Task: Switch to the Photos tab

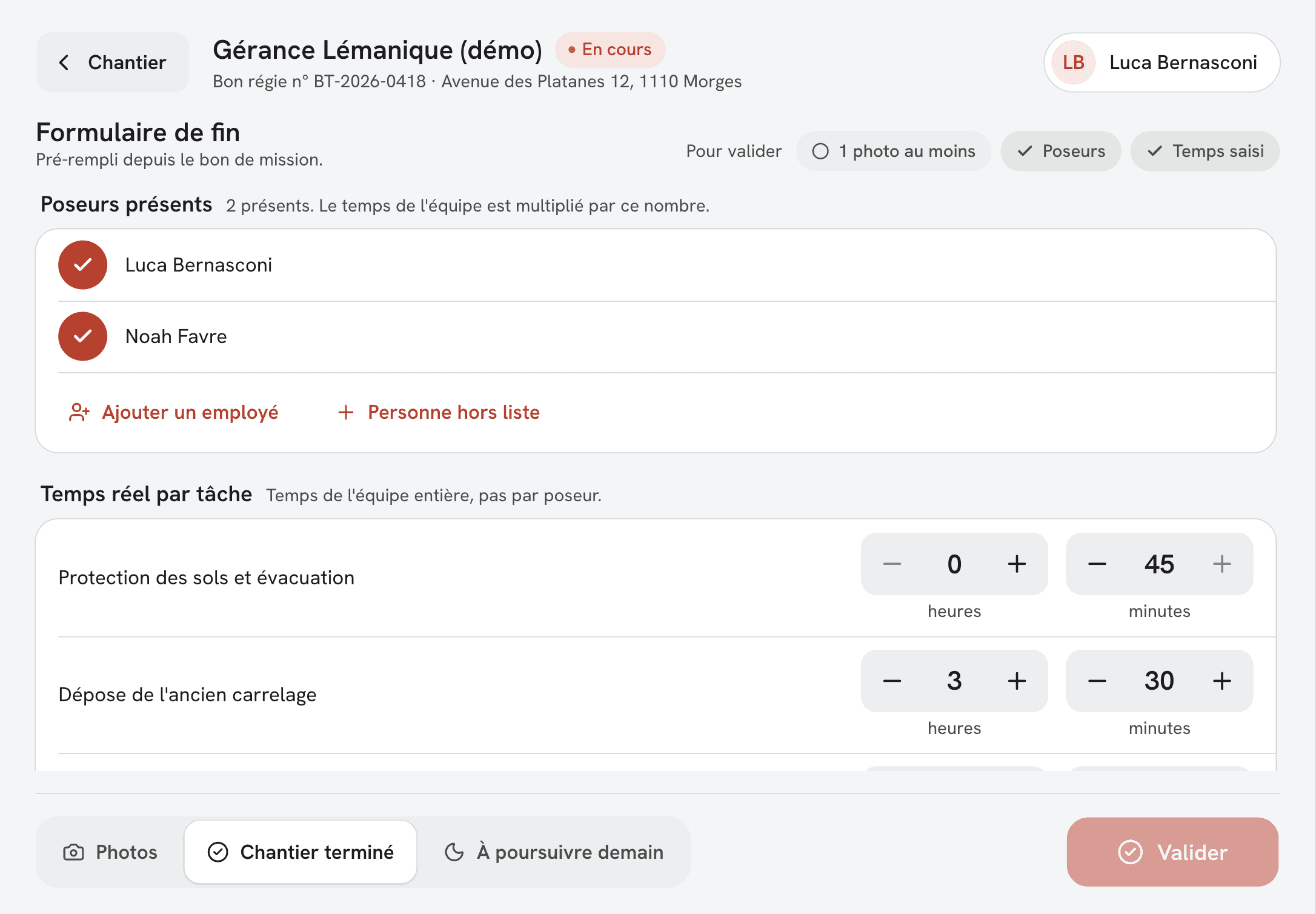Action: click(111, 852)
